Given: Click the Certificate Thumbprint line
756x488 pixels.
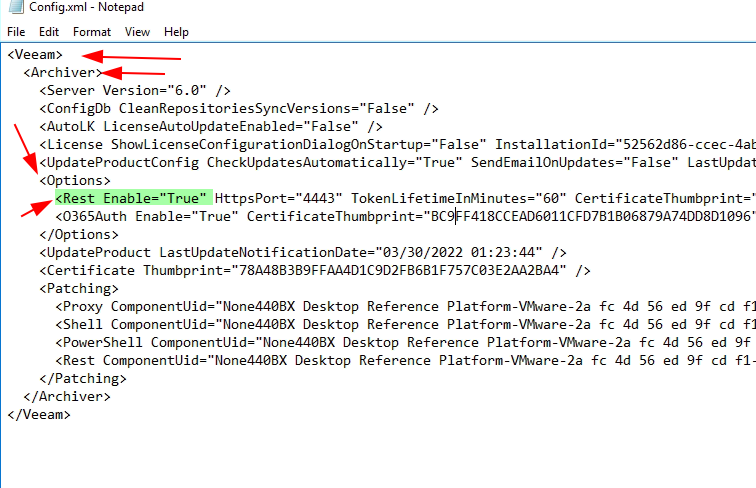Looking at the screenshot, I should tap(315, 271).
